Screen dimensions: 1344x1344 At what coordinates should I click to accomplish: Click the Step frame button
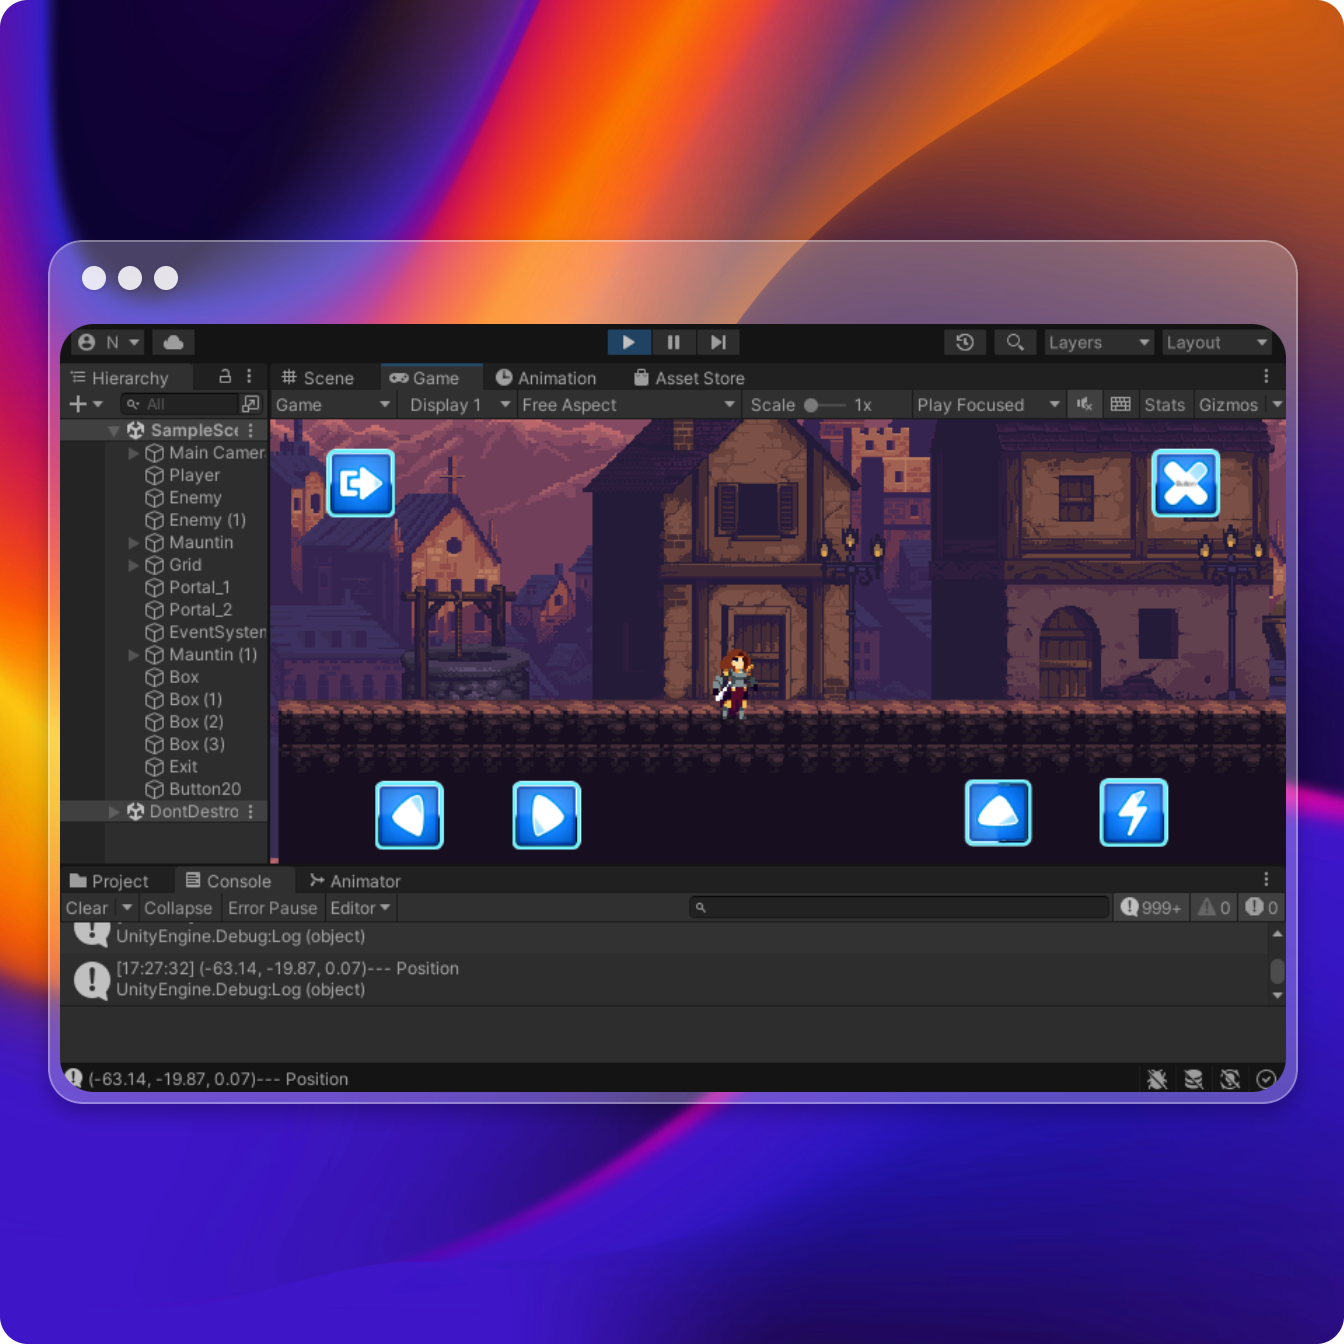coord(718,342)
